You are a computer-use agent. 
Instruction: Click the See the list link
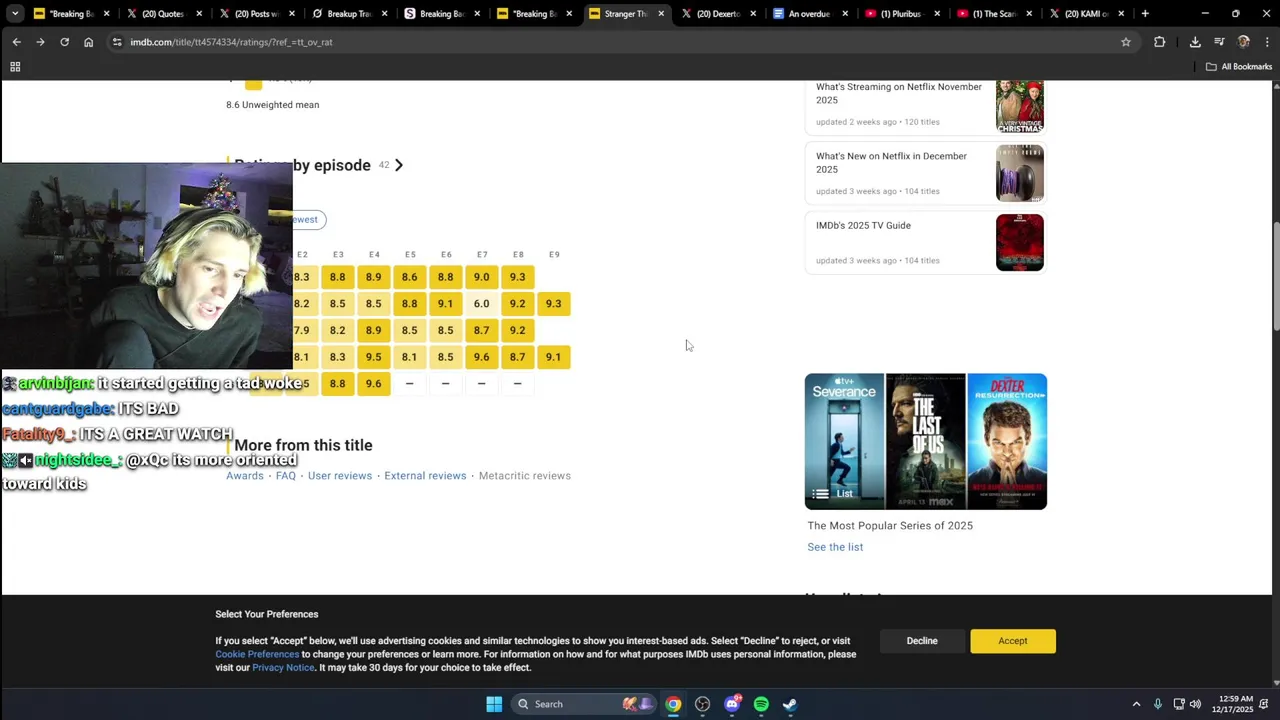click(835, 547)
